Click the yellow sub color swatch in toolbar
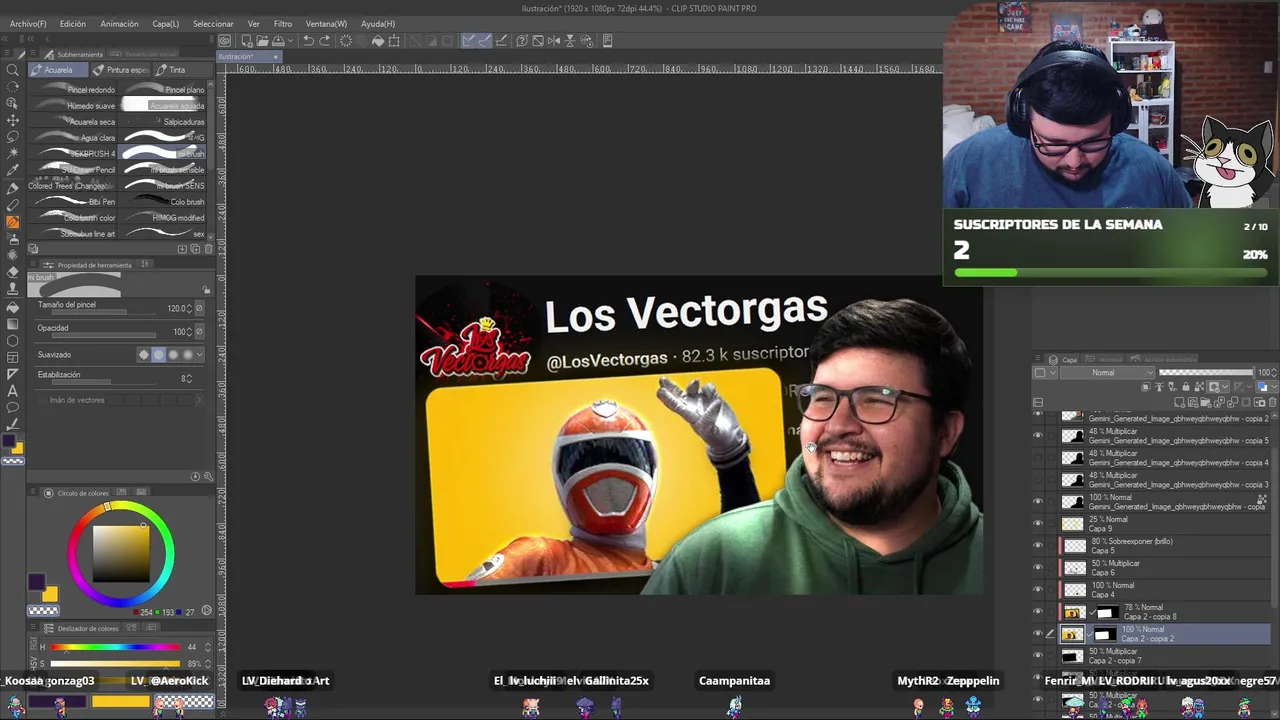1280x720 pixels. [19, 449]
